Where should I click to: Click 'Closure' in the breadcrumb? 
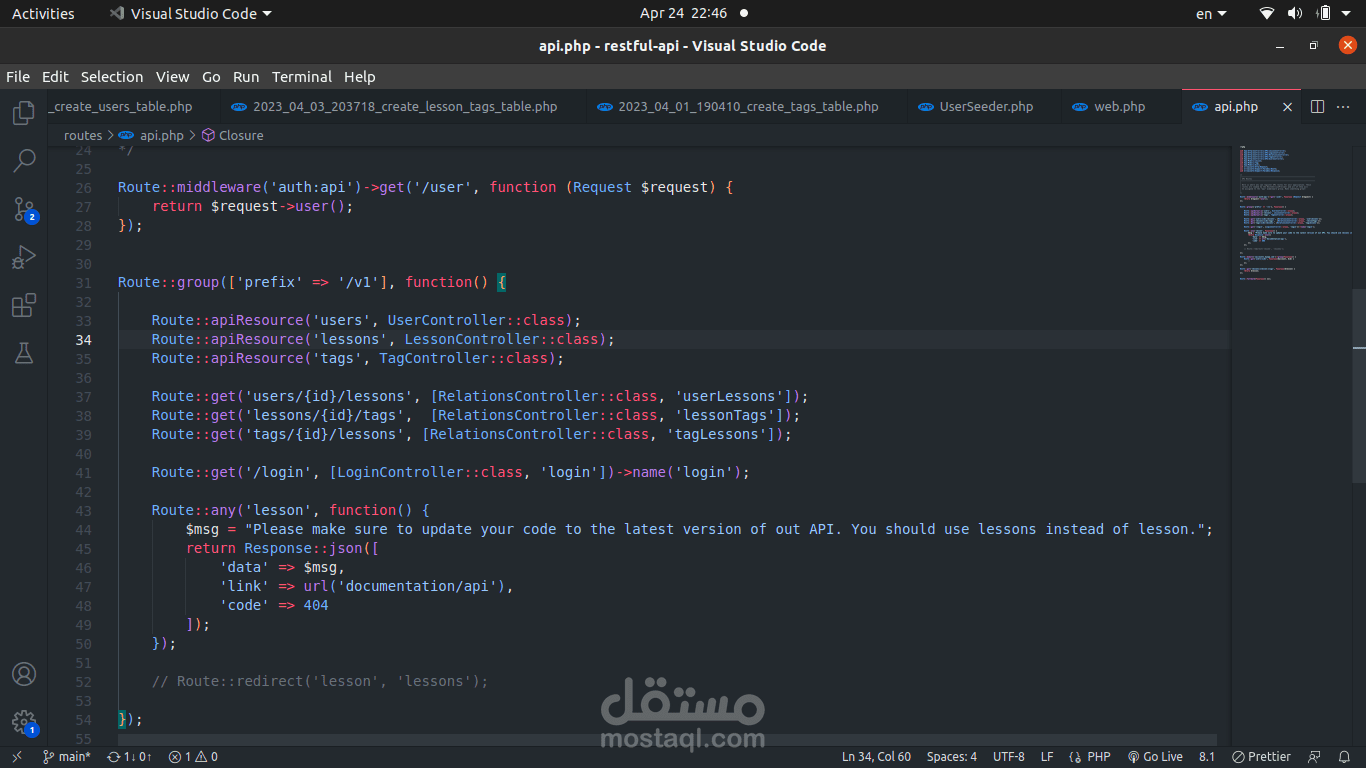(x=241, y=135)
